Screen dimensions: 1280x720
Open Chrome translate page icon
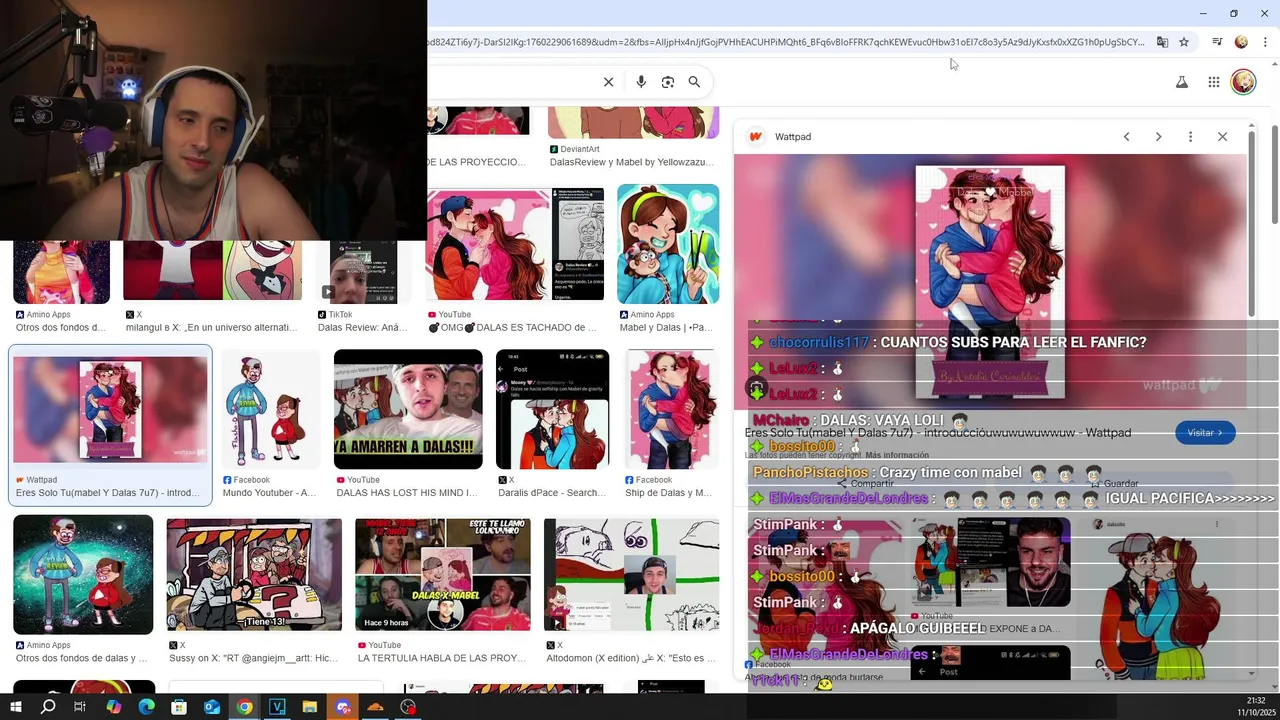point(1162,42)
